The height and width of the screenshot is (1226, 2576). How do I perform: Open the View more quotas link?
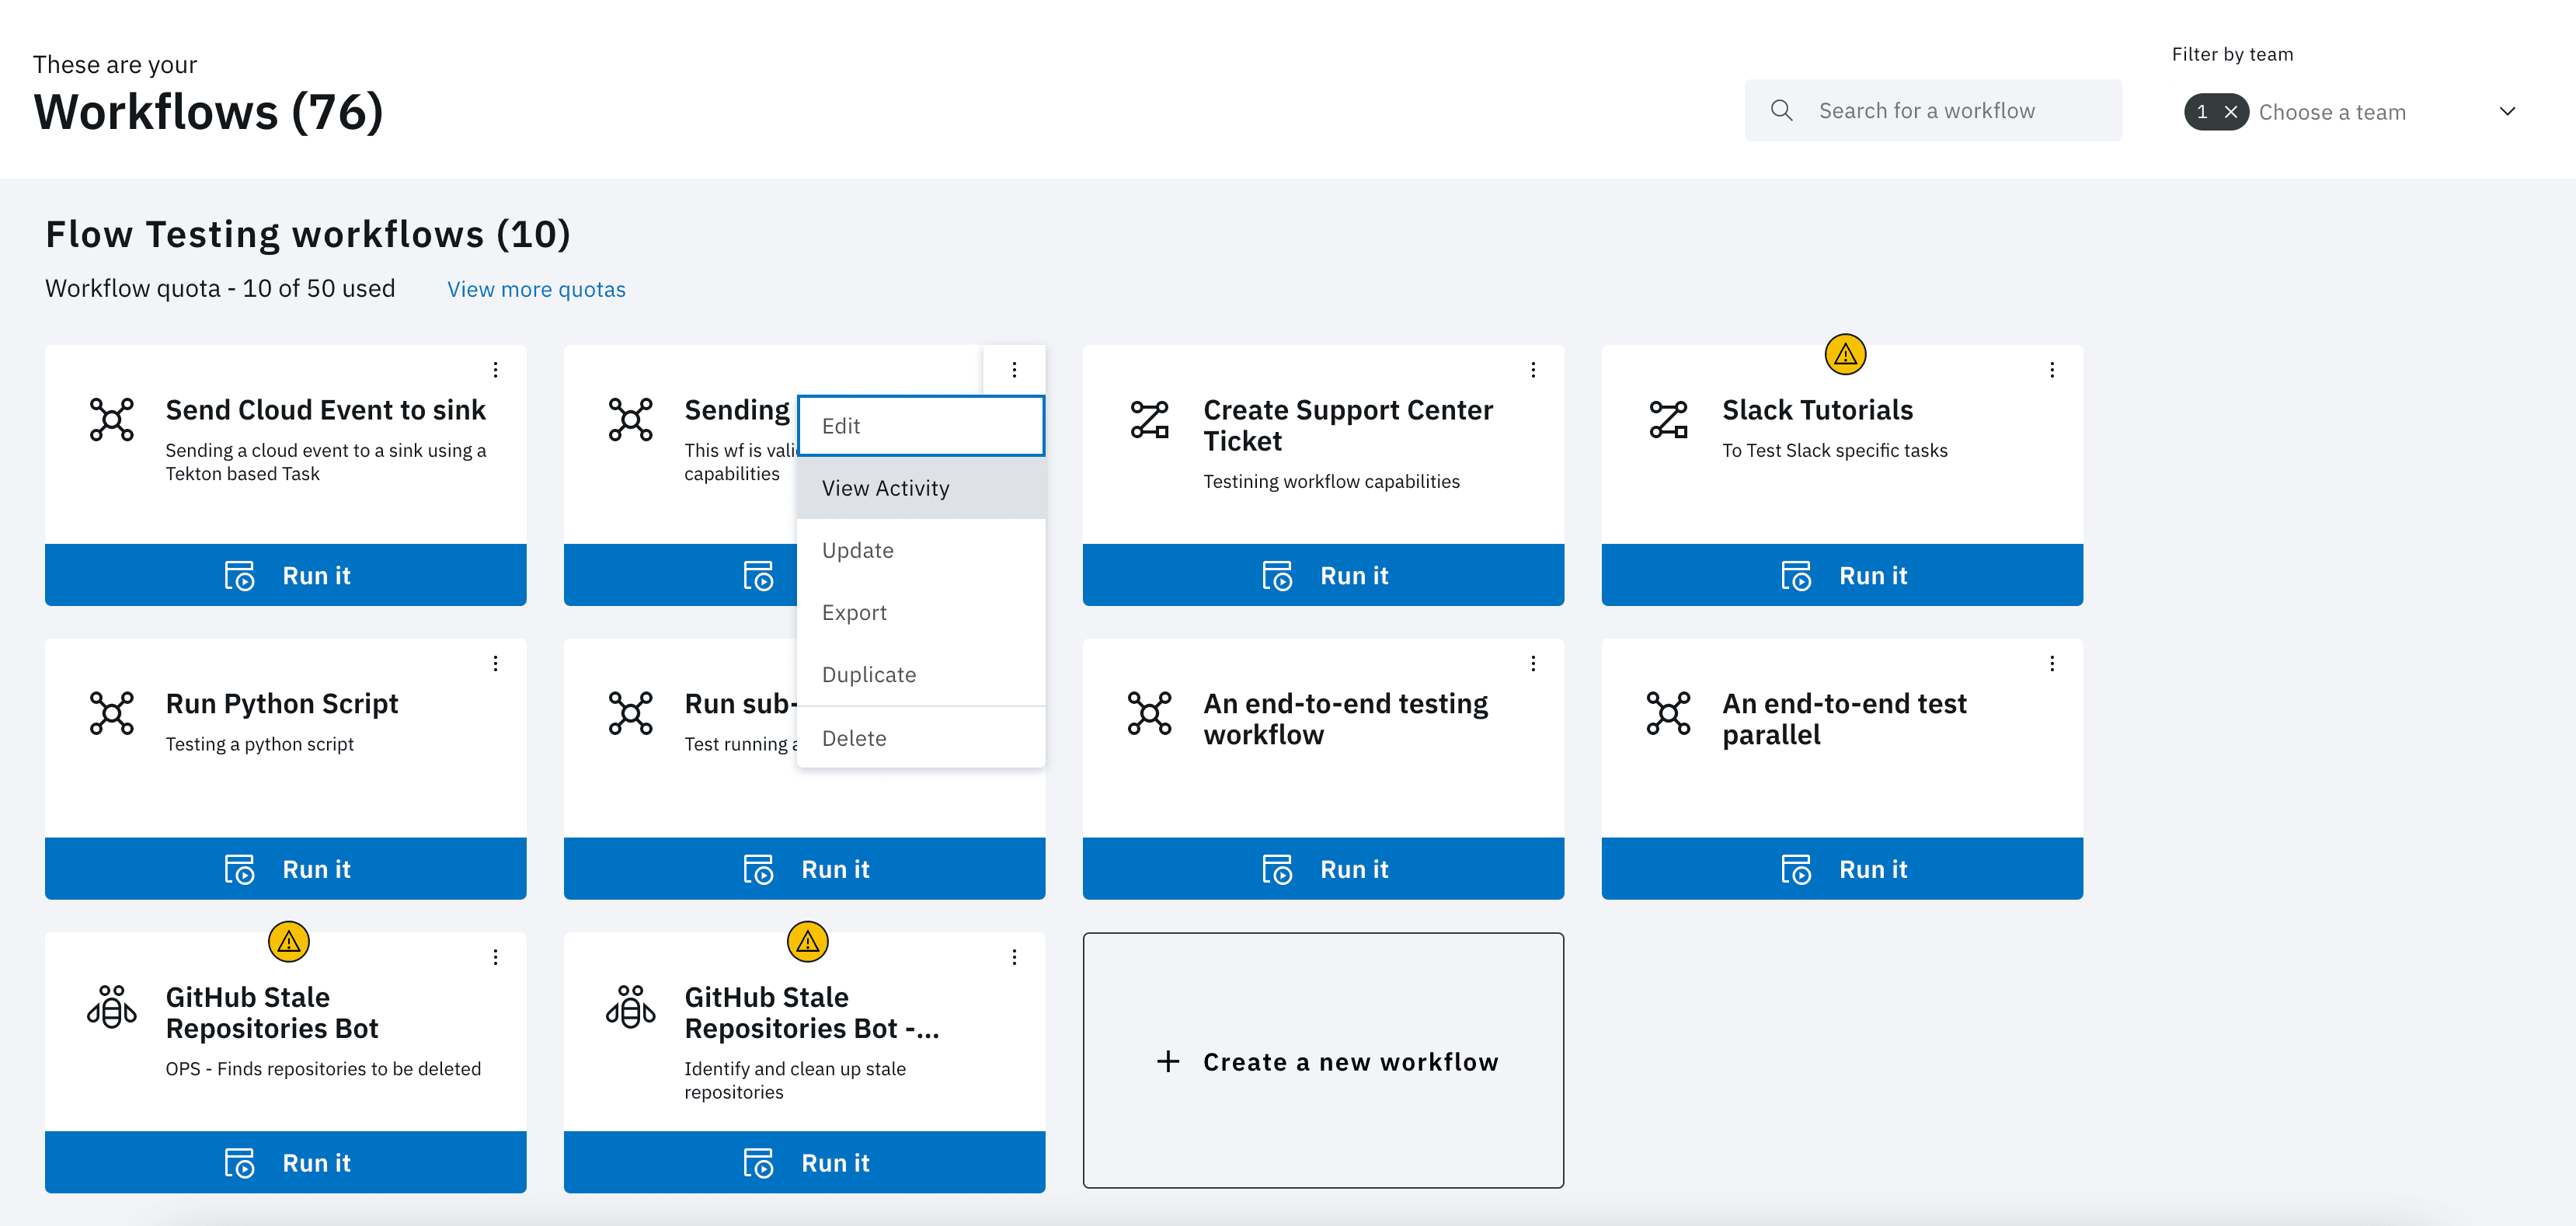pos(536,290)
